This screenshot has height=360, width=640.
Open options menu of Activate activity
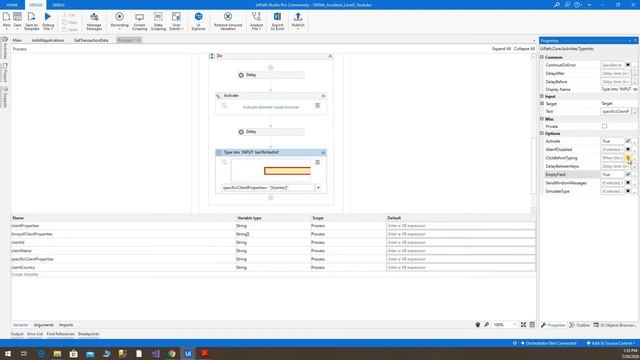coord(318,106)
